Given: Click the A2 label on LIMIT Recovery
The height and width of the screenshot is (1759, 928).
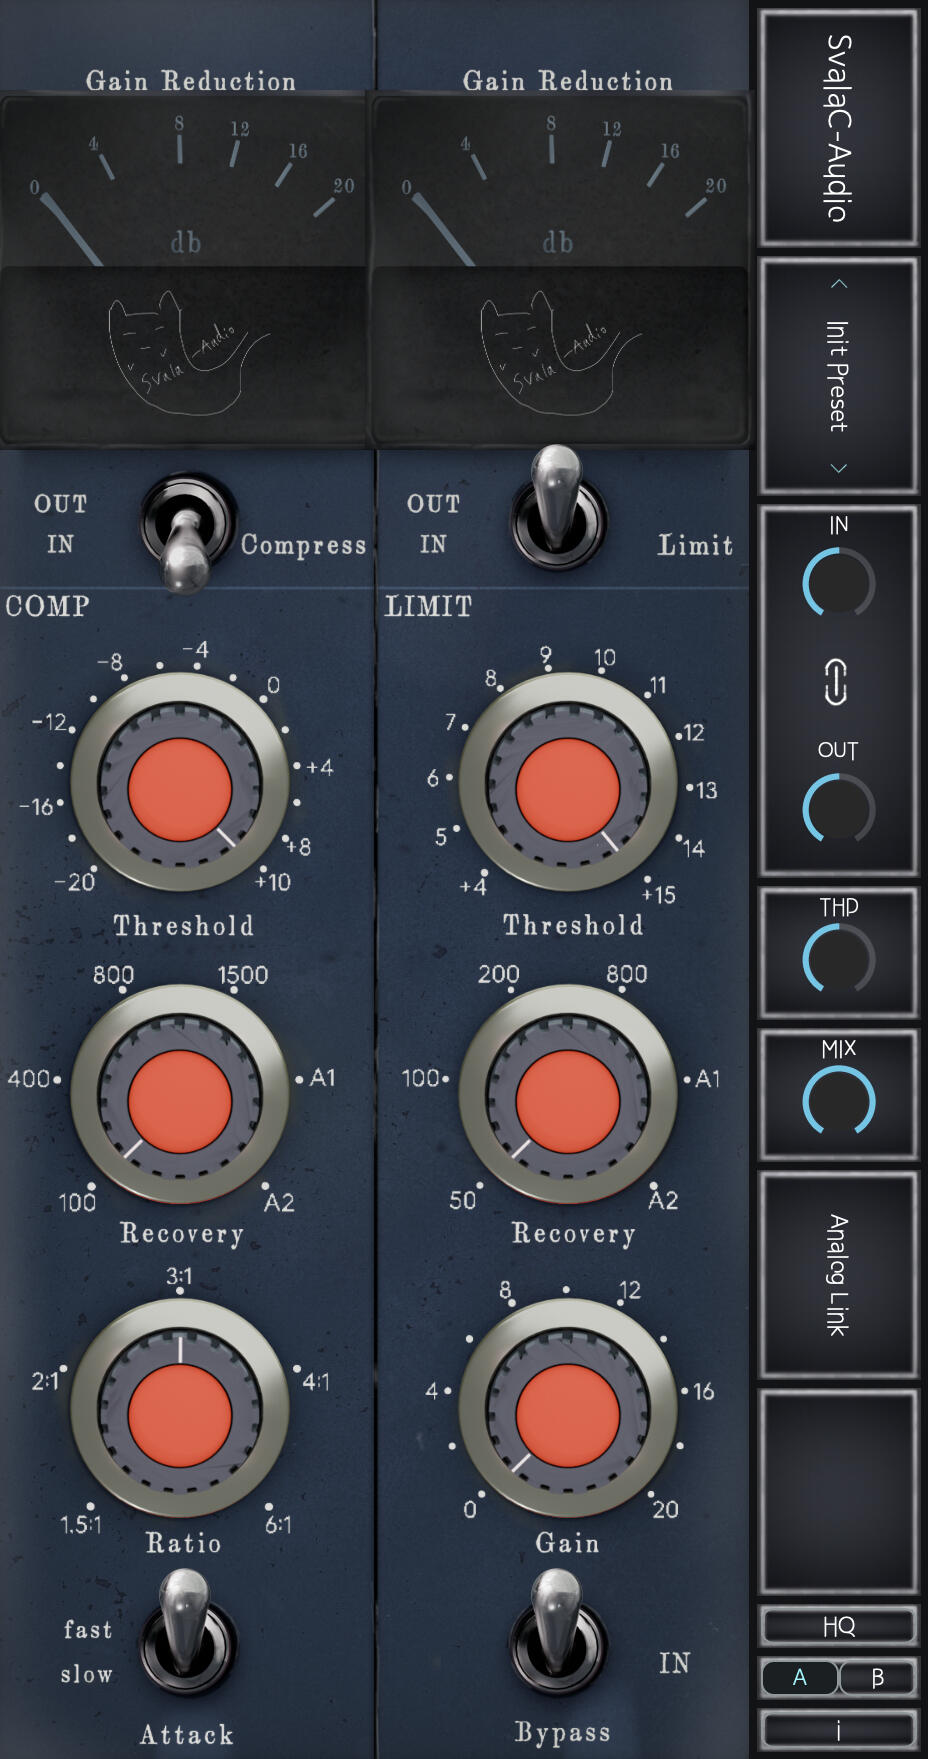Looking at the screenshot, I should [x=663, y=1200].
